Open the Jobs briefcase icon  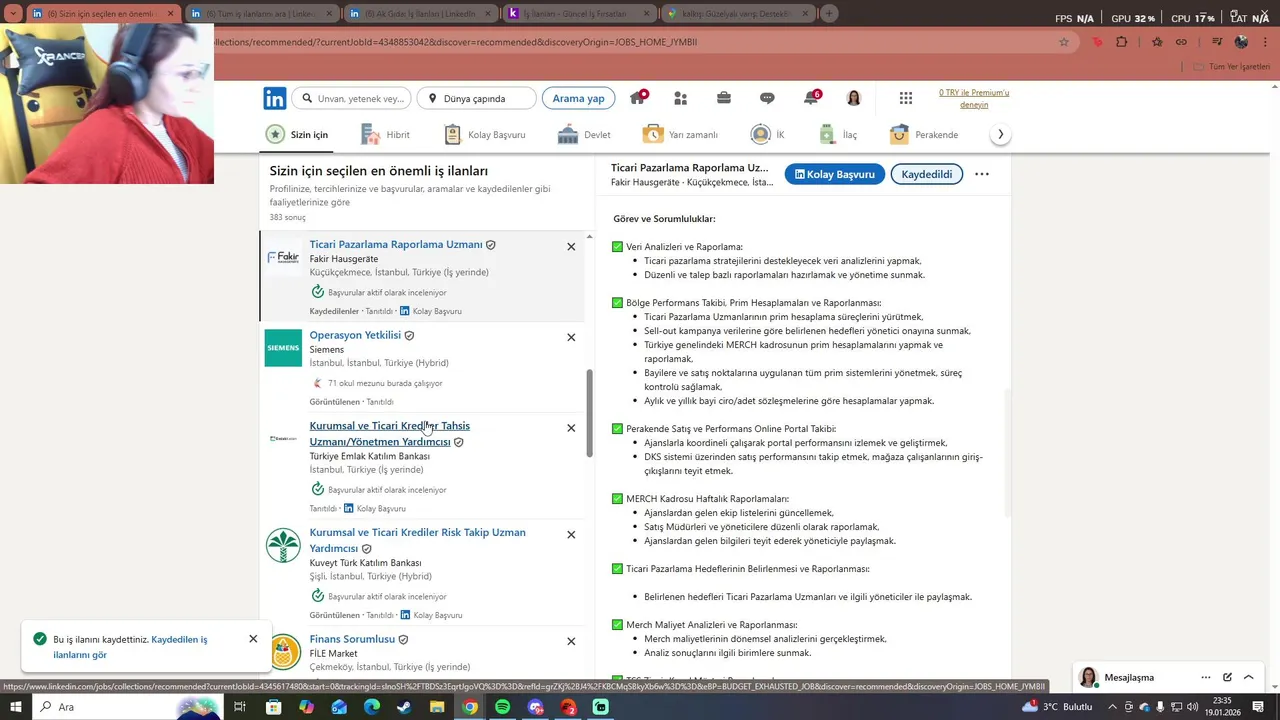(x=723, y=98)
